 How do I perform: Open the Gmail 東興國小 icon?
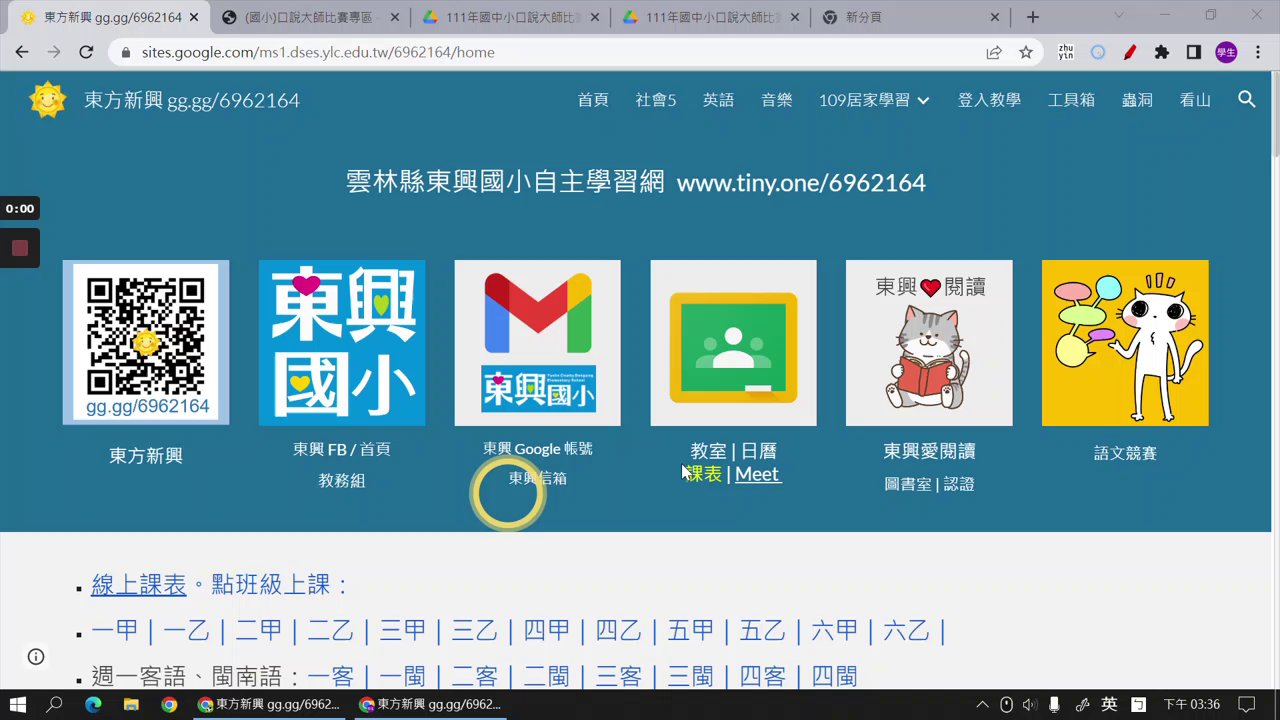pos(537,343)
